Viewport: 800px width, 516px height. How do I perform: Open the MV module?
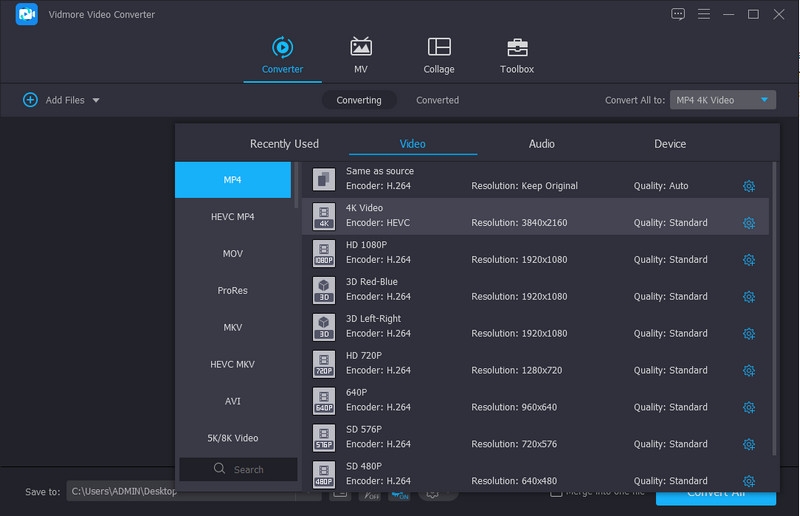pyautogui.click(x=360, y=55)
